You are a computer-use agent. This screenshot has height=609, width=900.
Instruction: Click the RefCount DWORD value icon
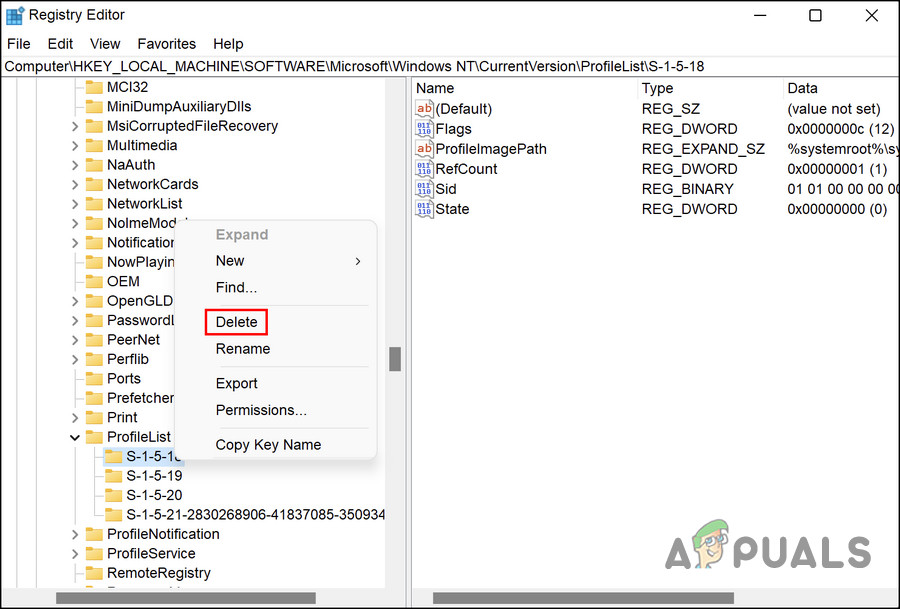tap(424, 169)
